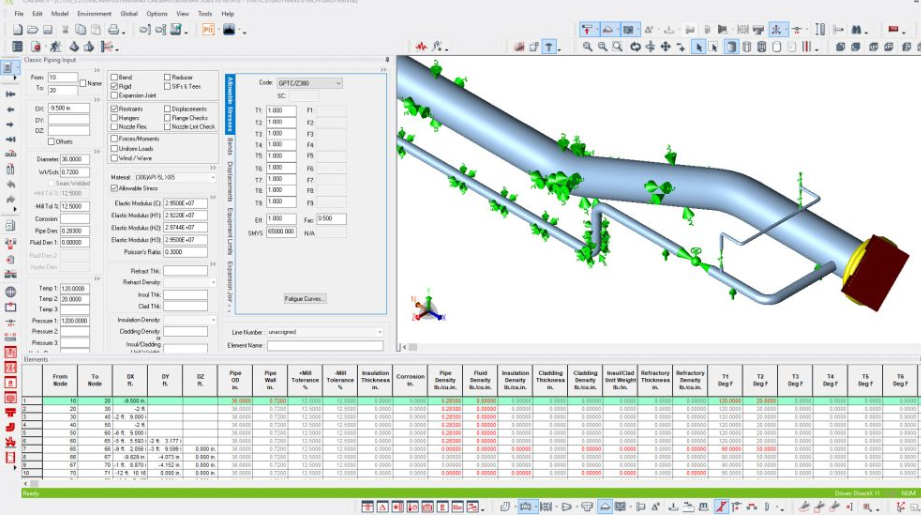Image resolution: width=921 pixels, height=518 pixels.
Task: Click the New file icon
Action: [x=18, y=30]
